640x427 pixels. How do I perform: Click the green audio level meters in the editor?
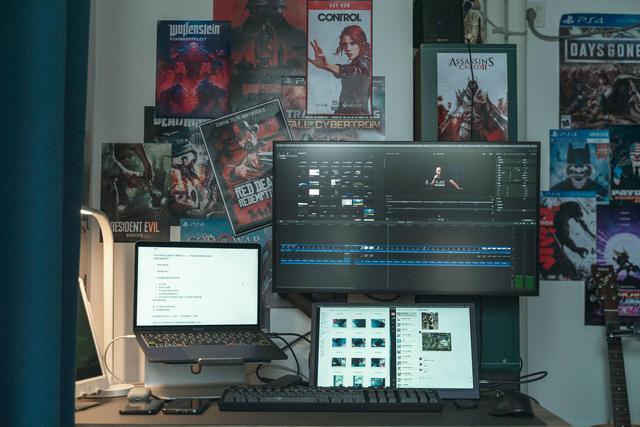pos(524,282)
